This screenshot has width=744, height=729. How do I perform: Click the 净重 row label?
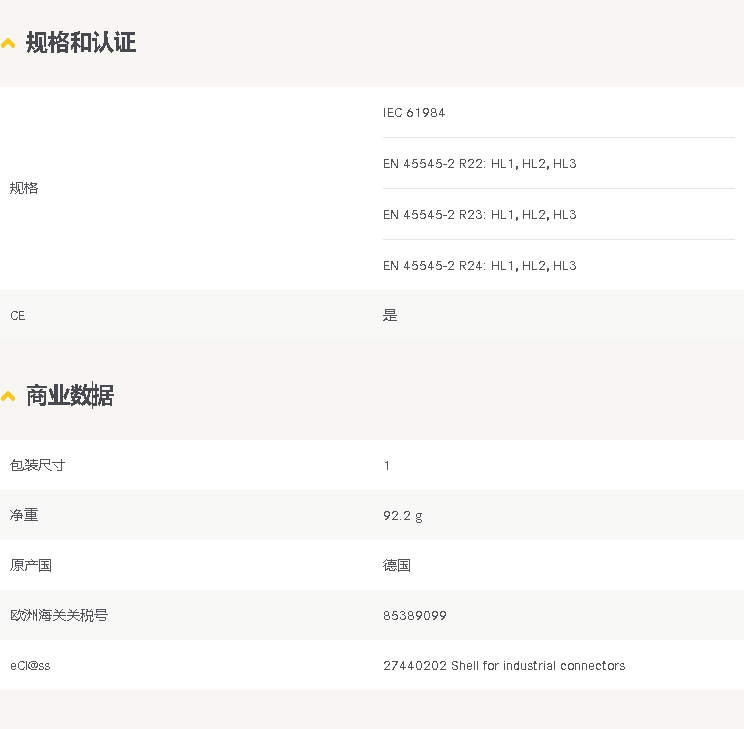point(24,515)
